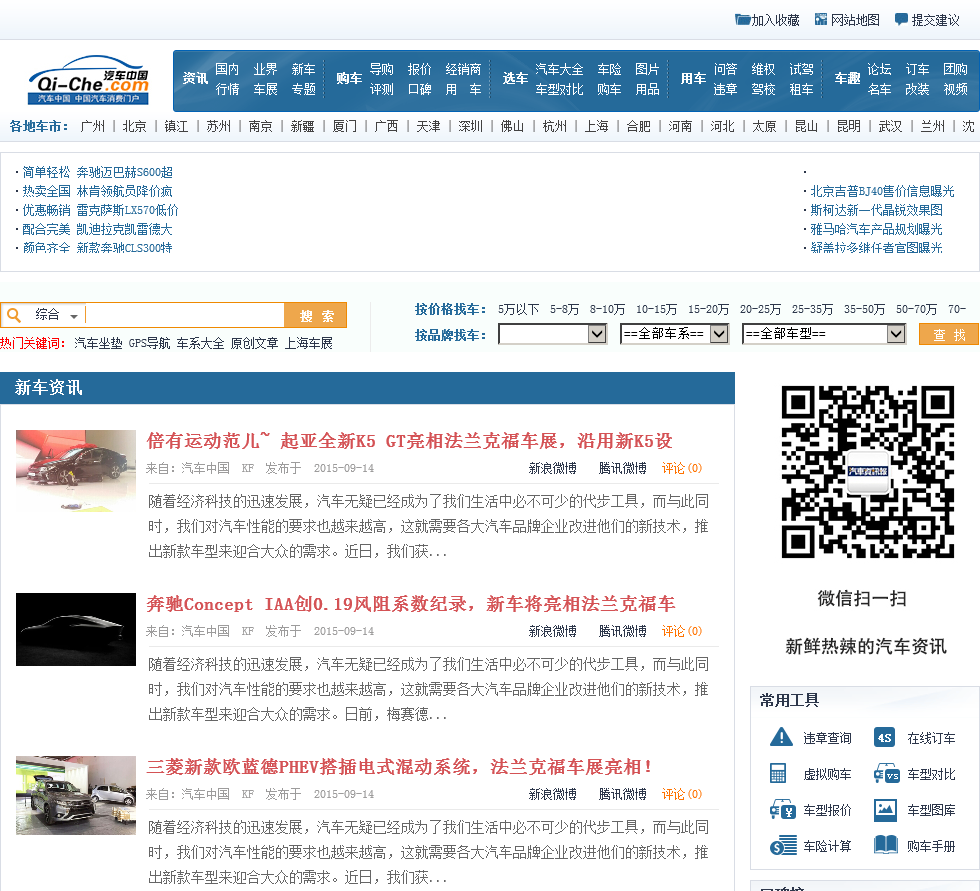Click hot keyword 汽车坐垫

coord(98,343)
